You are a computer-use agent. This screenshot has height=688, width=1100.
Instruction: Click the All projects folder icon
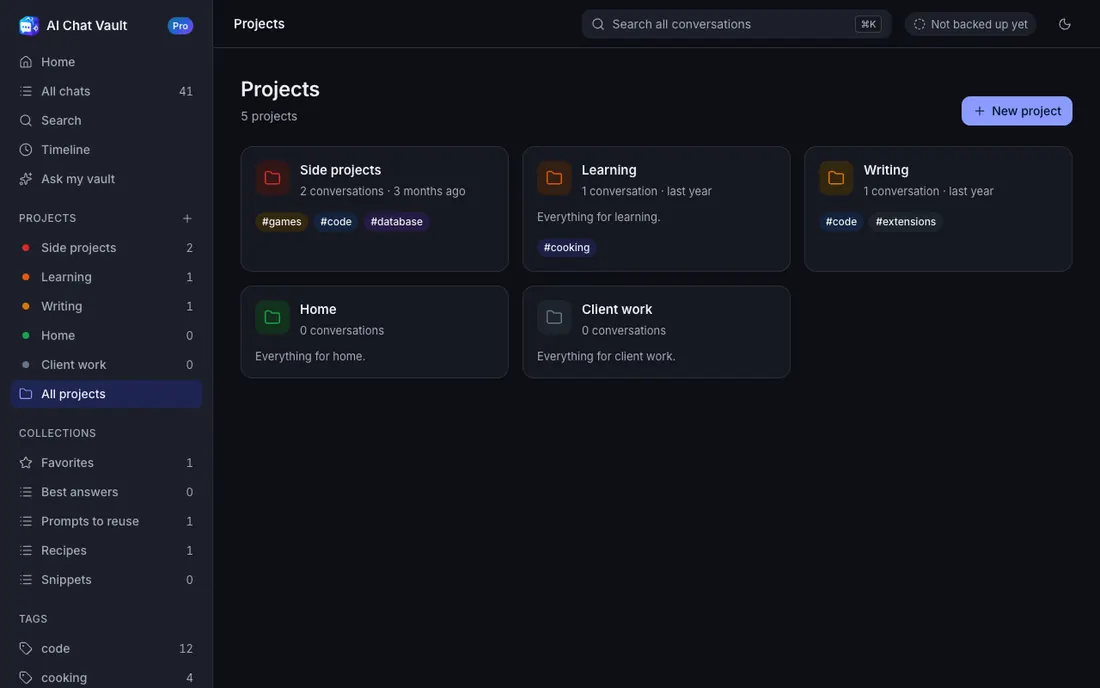pos(26,394)
